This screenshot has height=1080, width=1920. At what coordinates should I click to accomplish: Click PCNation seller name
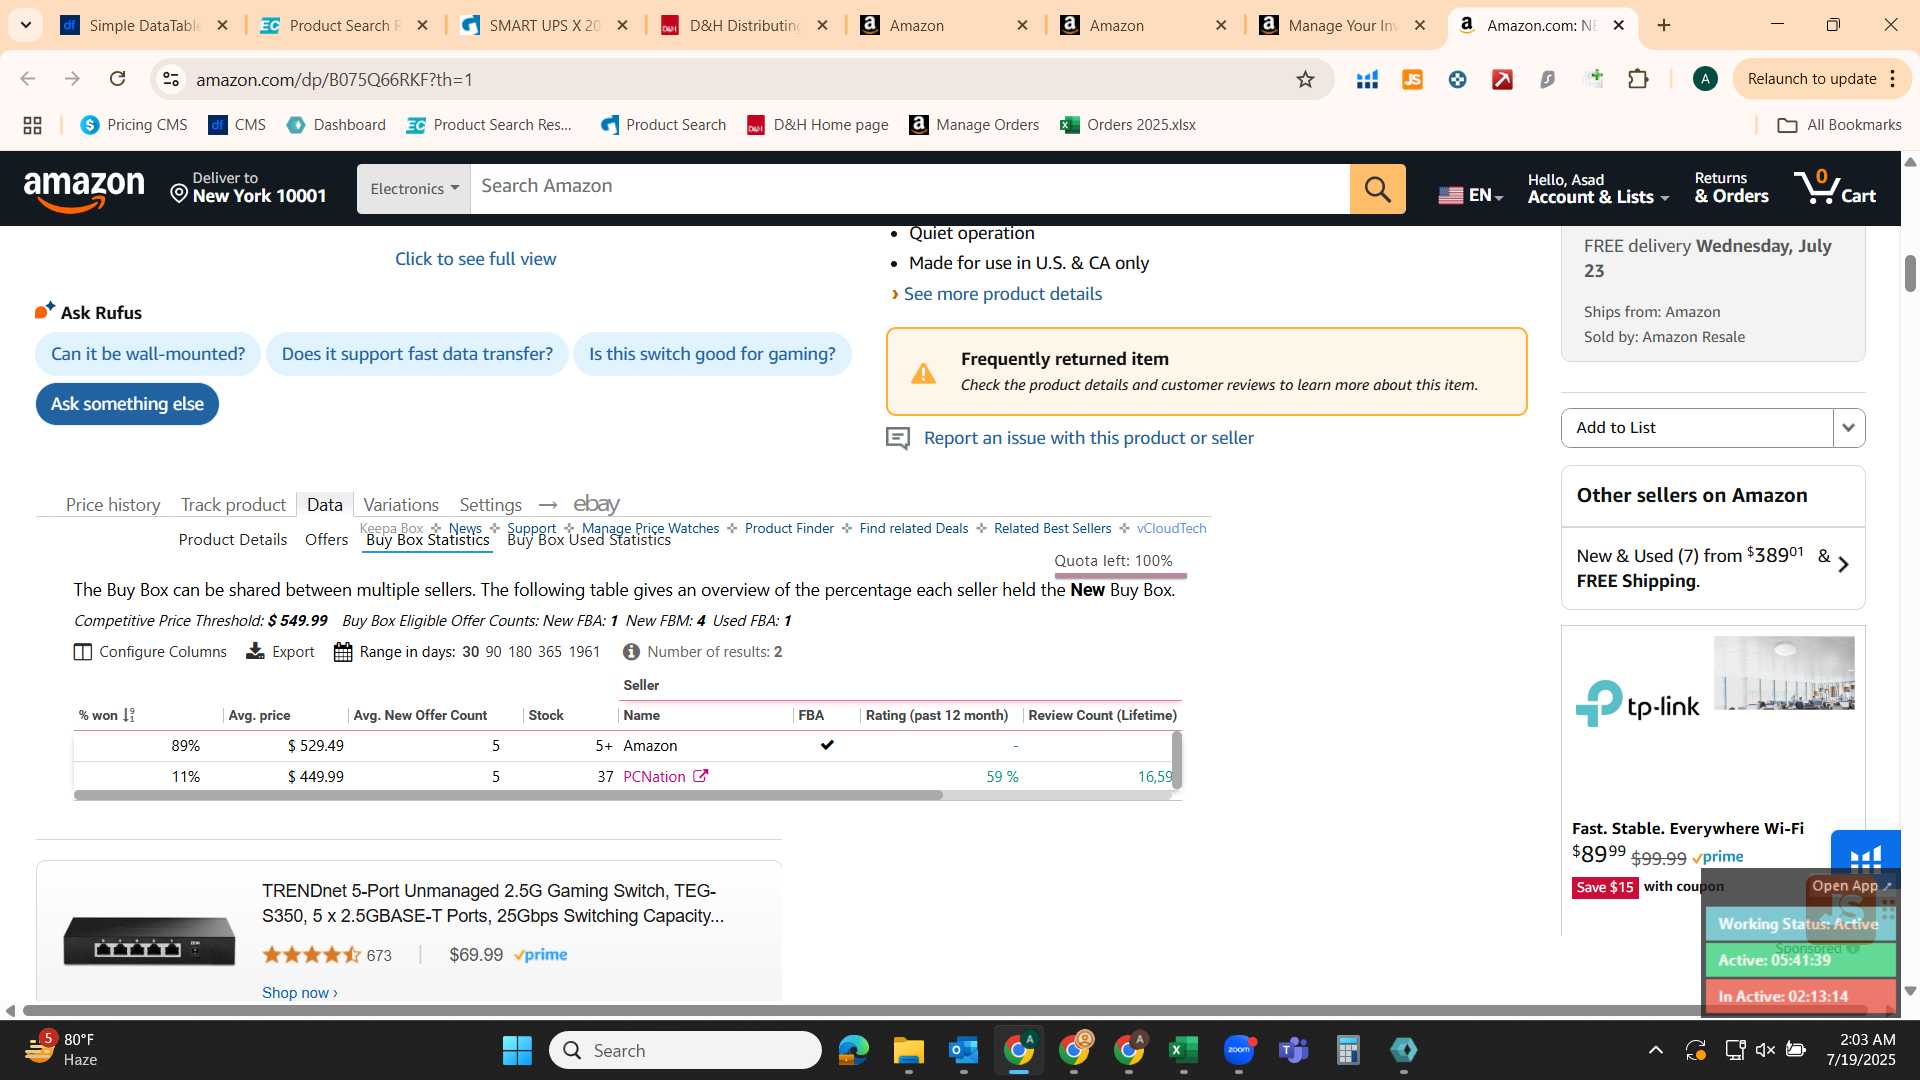tap(654, 777)
